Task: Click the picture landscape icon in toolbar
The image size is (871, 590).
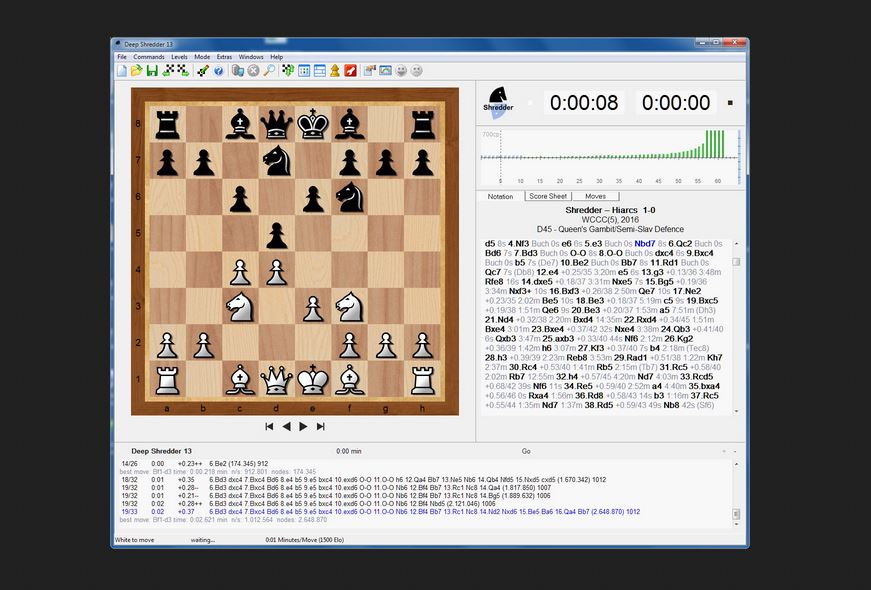Action: (385, 71)
